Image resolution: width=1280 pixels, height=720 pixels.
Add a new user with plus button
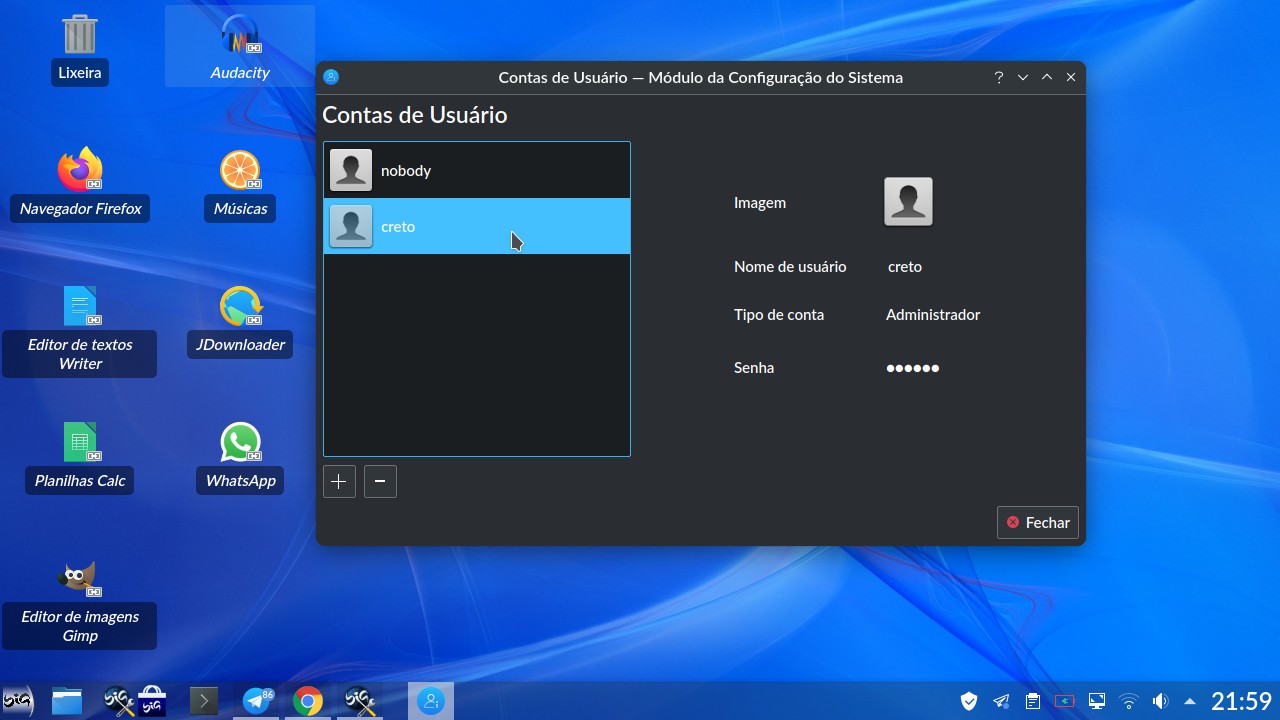(x=339, y=481)
